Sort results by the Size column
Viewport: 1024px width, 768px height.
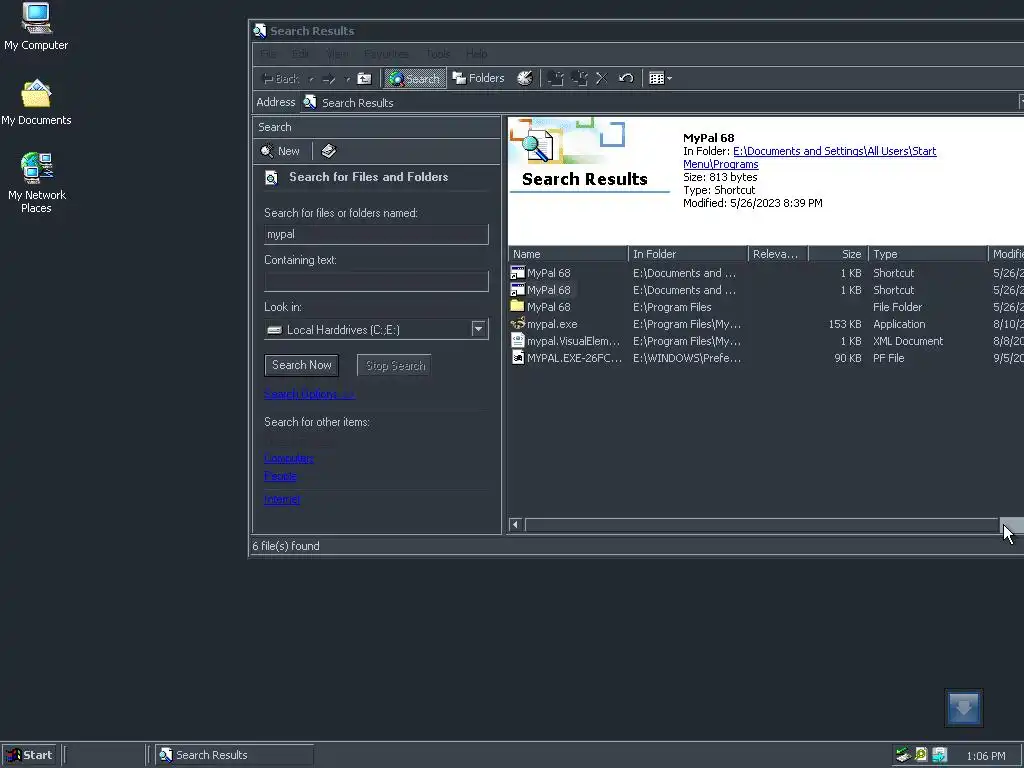tap(839, 254)
